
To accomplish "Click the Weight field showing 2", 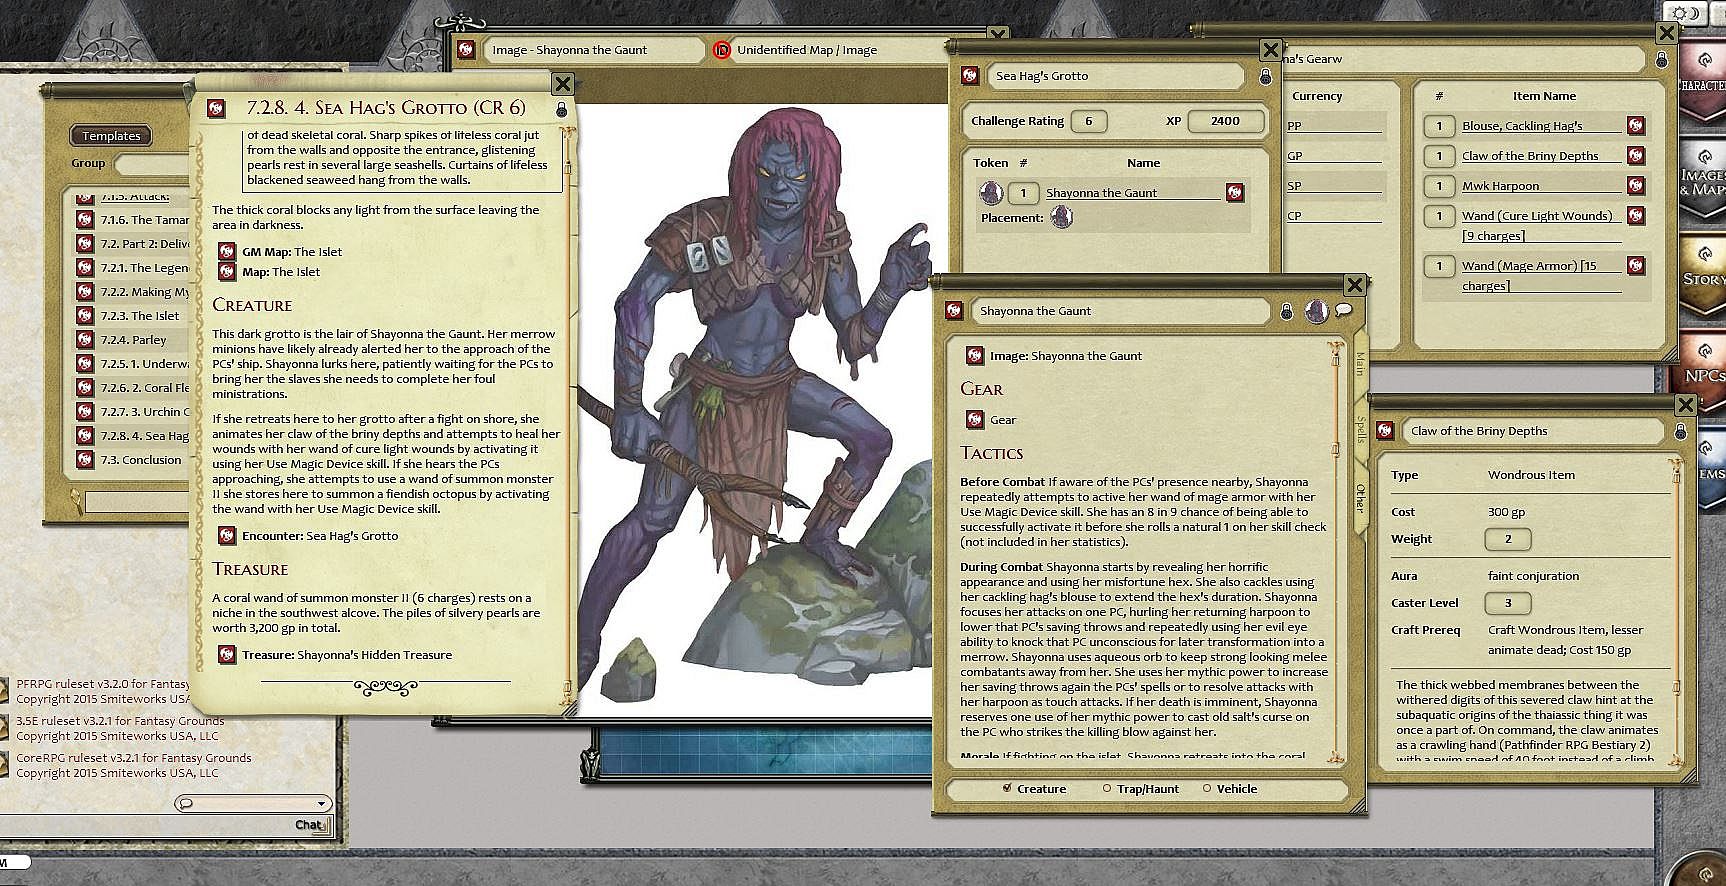I will (1508, 539).
